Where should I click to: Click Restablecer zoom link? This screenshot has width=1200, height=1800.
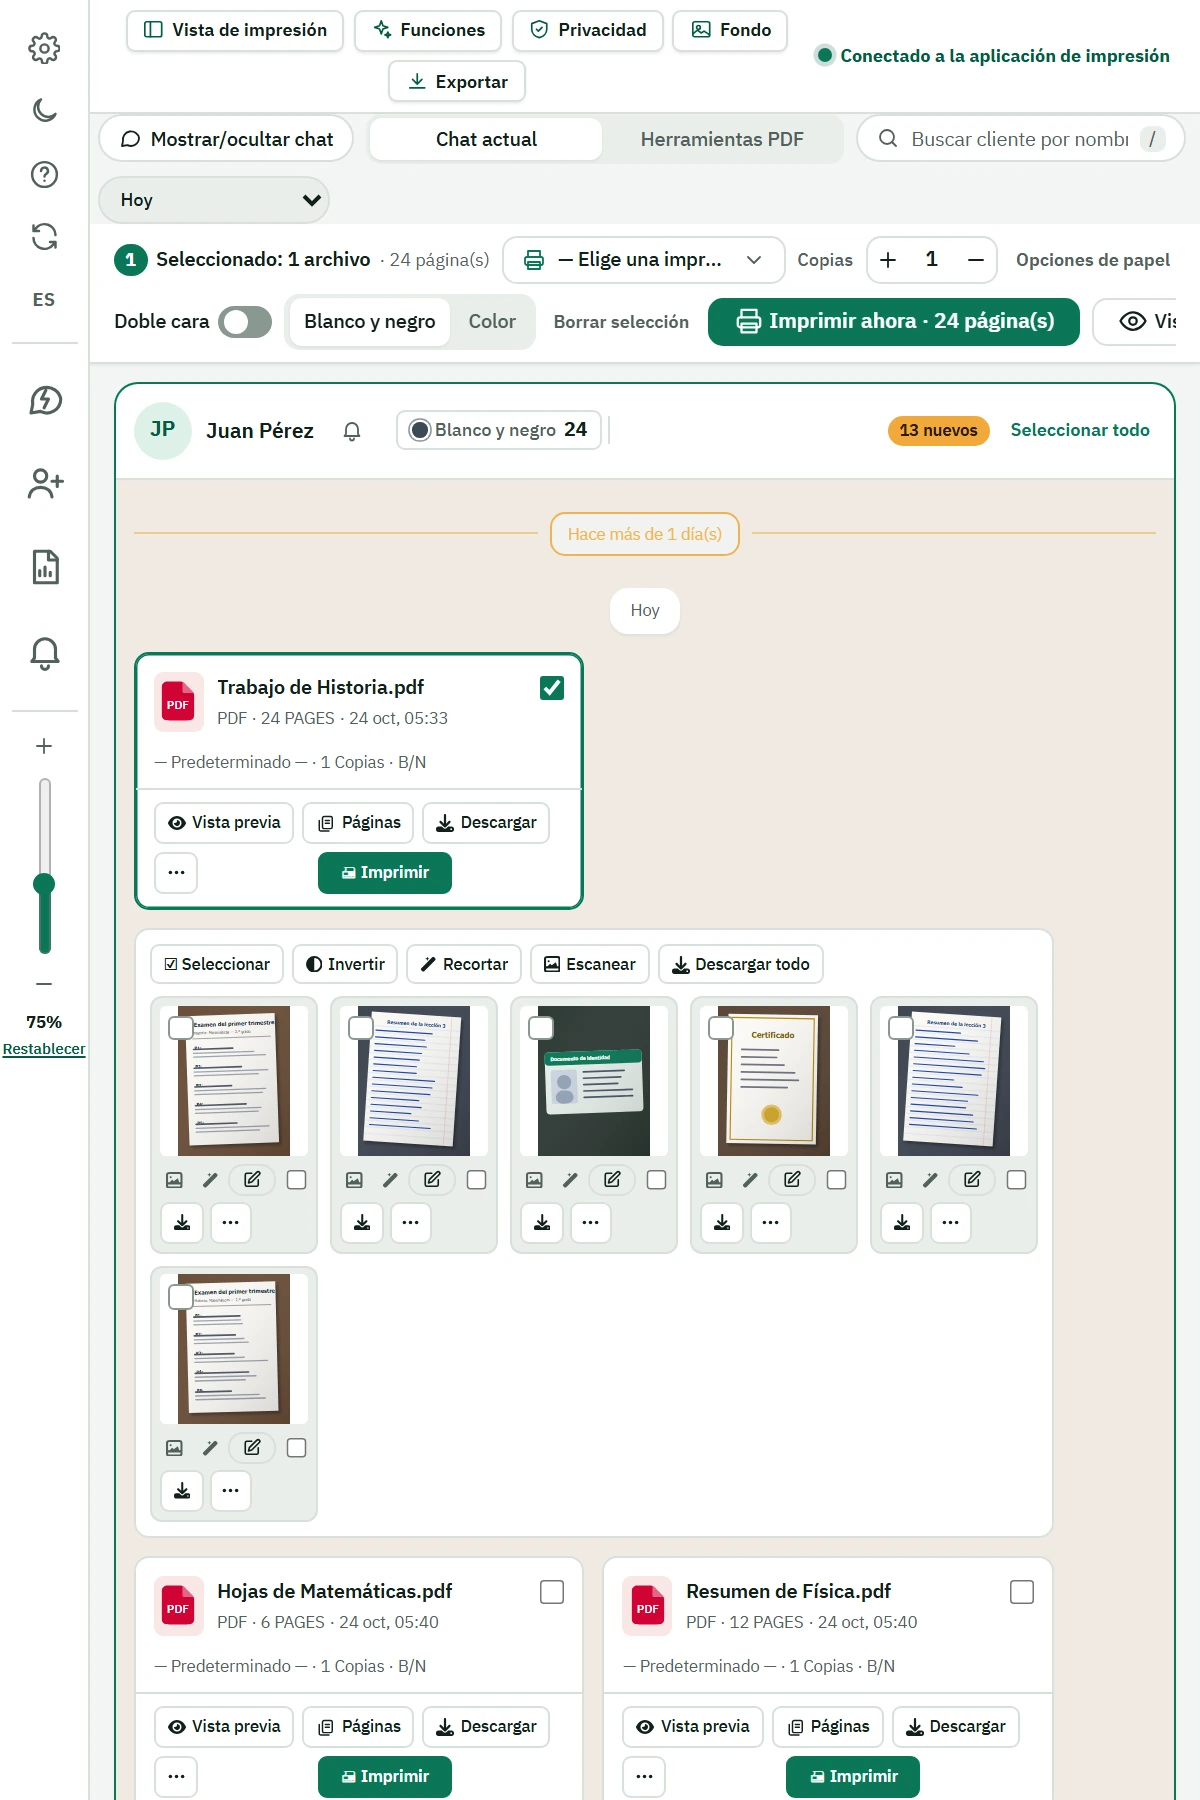(44, 1049)
